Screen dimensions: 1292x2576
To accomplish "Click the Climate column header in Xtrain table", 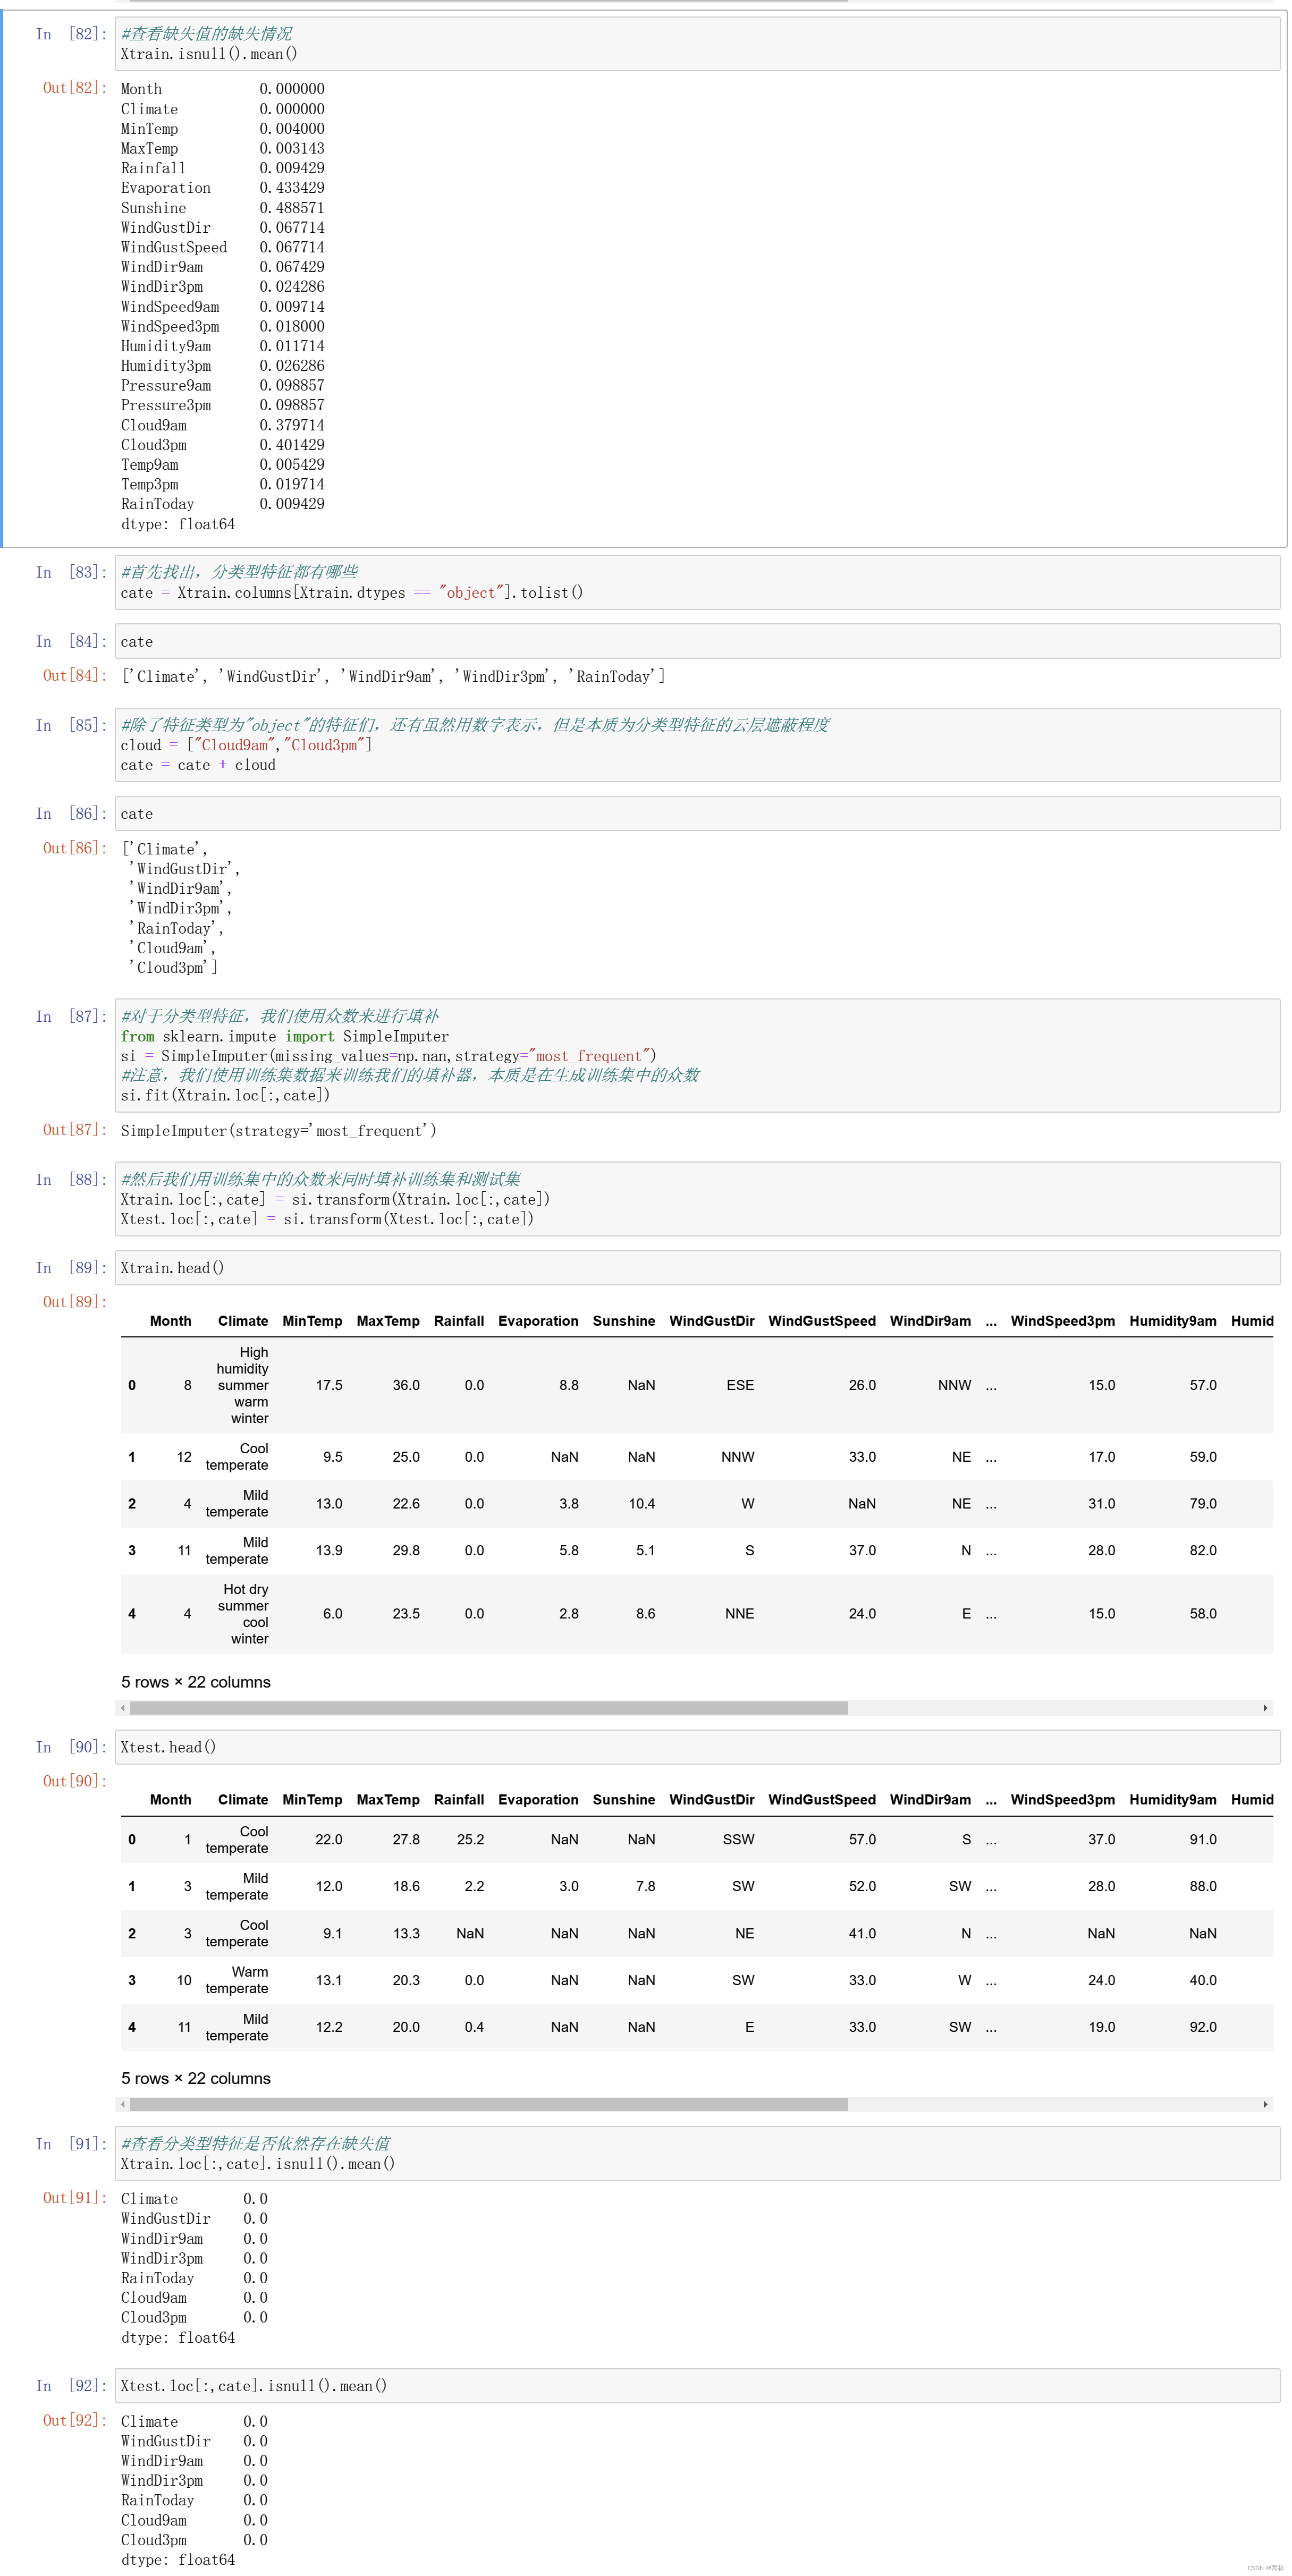I will coord(243,1321).
